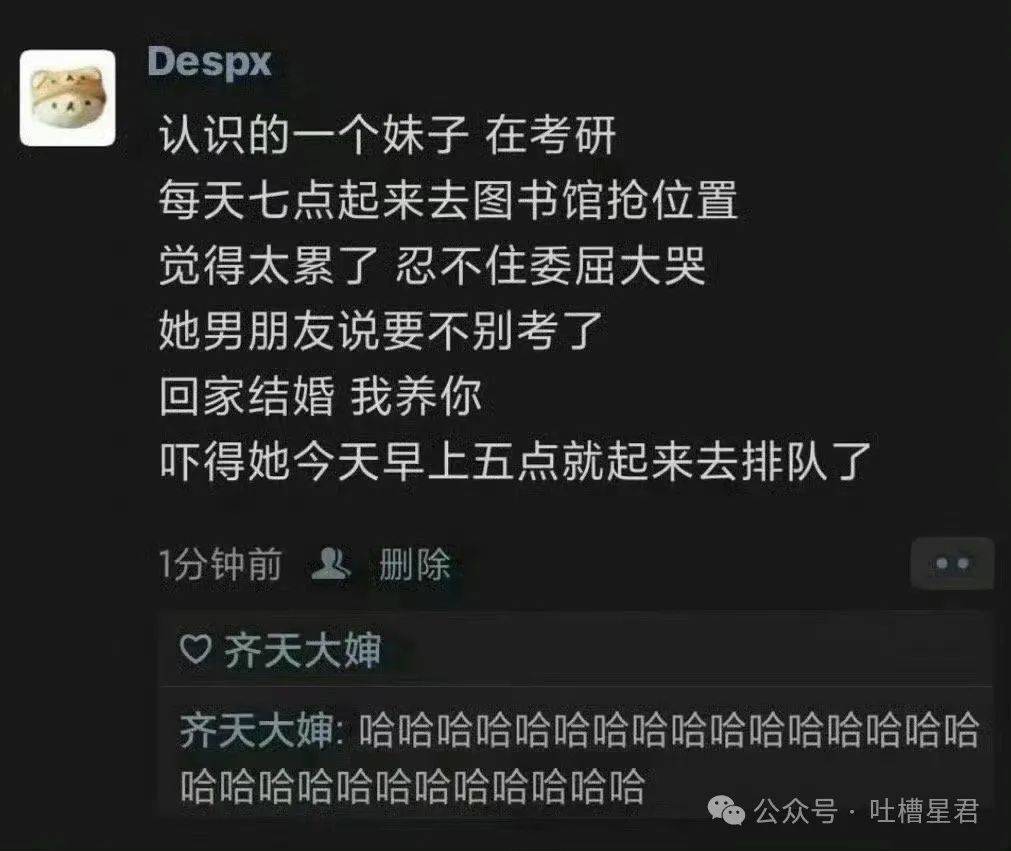Tap the likes row background beside 齐天大婶
This screenshot has height=851, width=1011.
(x=683, y=650)
